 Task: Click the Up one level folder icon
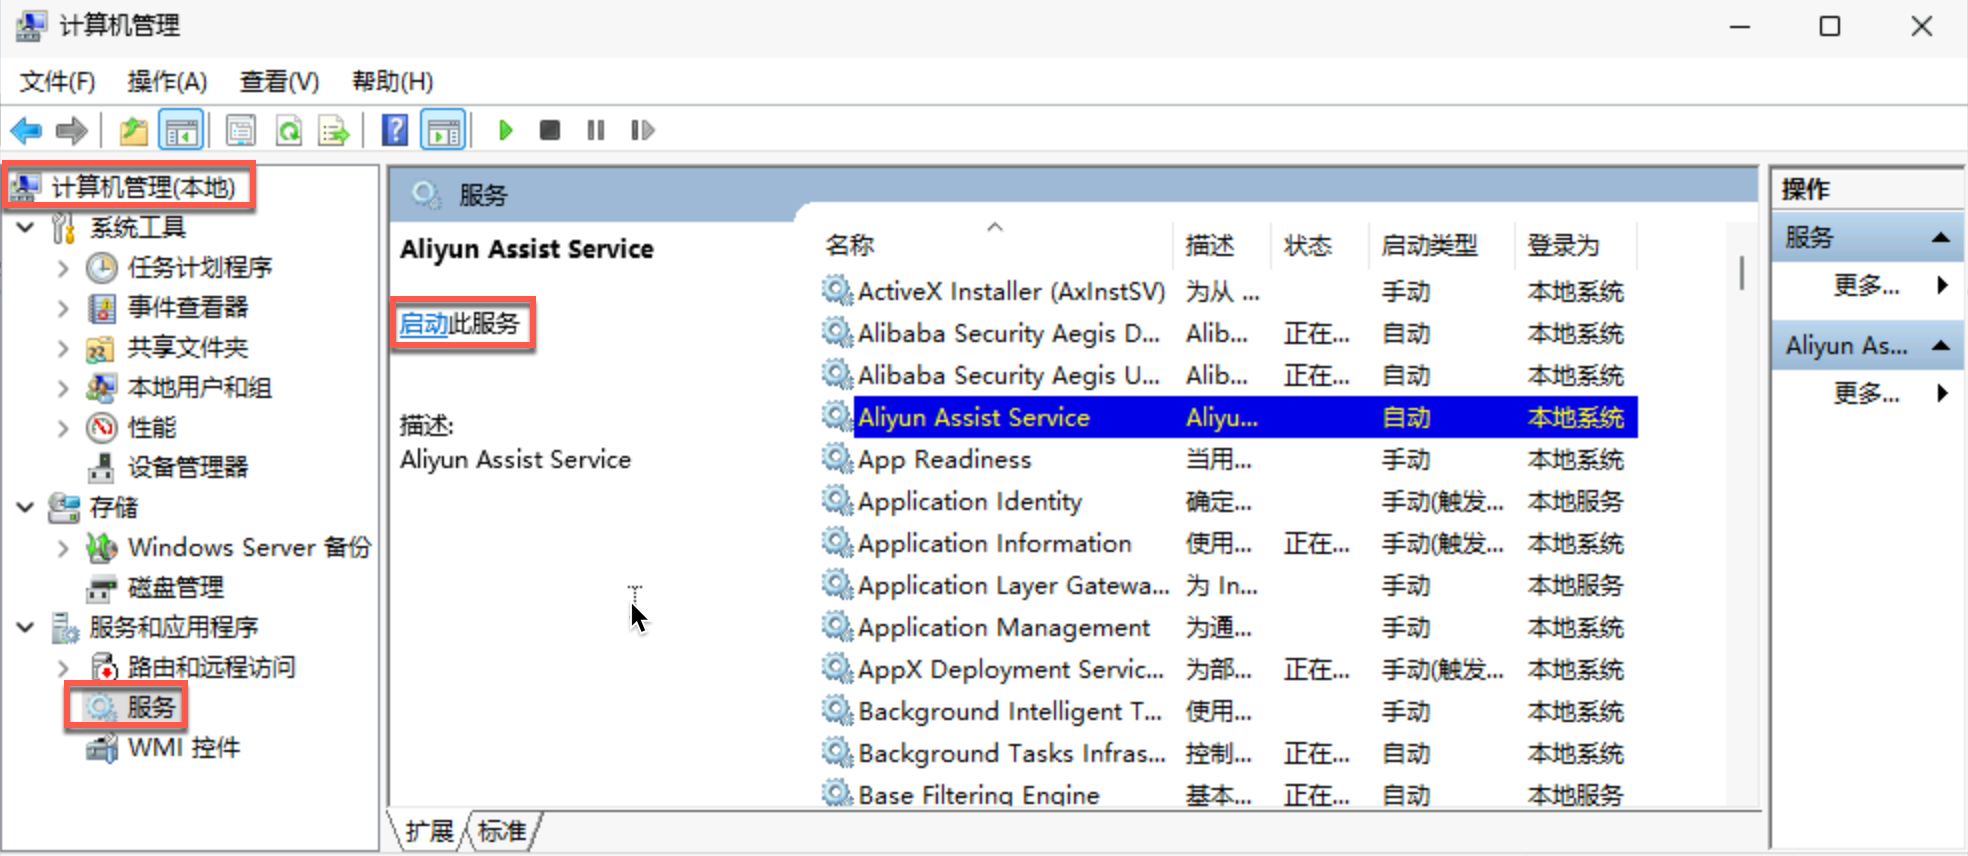133,130
